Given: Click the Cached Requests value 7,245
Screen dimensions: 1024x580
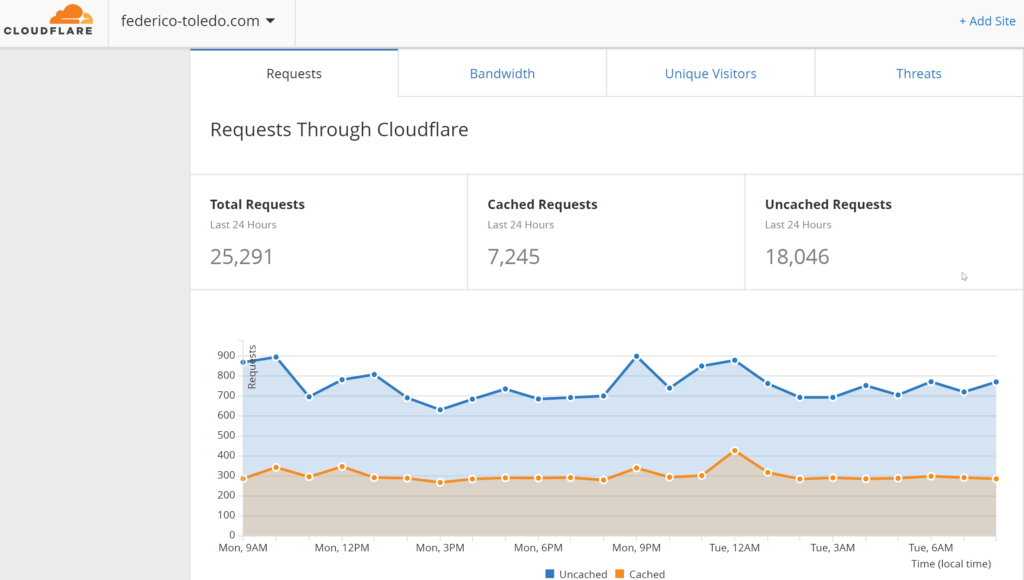Looking at the screenshot, I should click(514, 257).
